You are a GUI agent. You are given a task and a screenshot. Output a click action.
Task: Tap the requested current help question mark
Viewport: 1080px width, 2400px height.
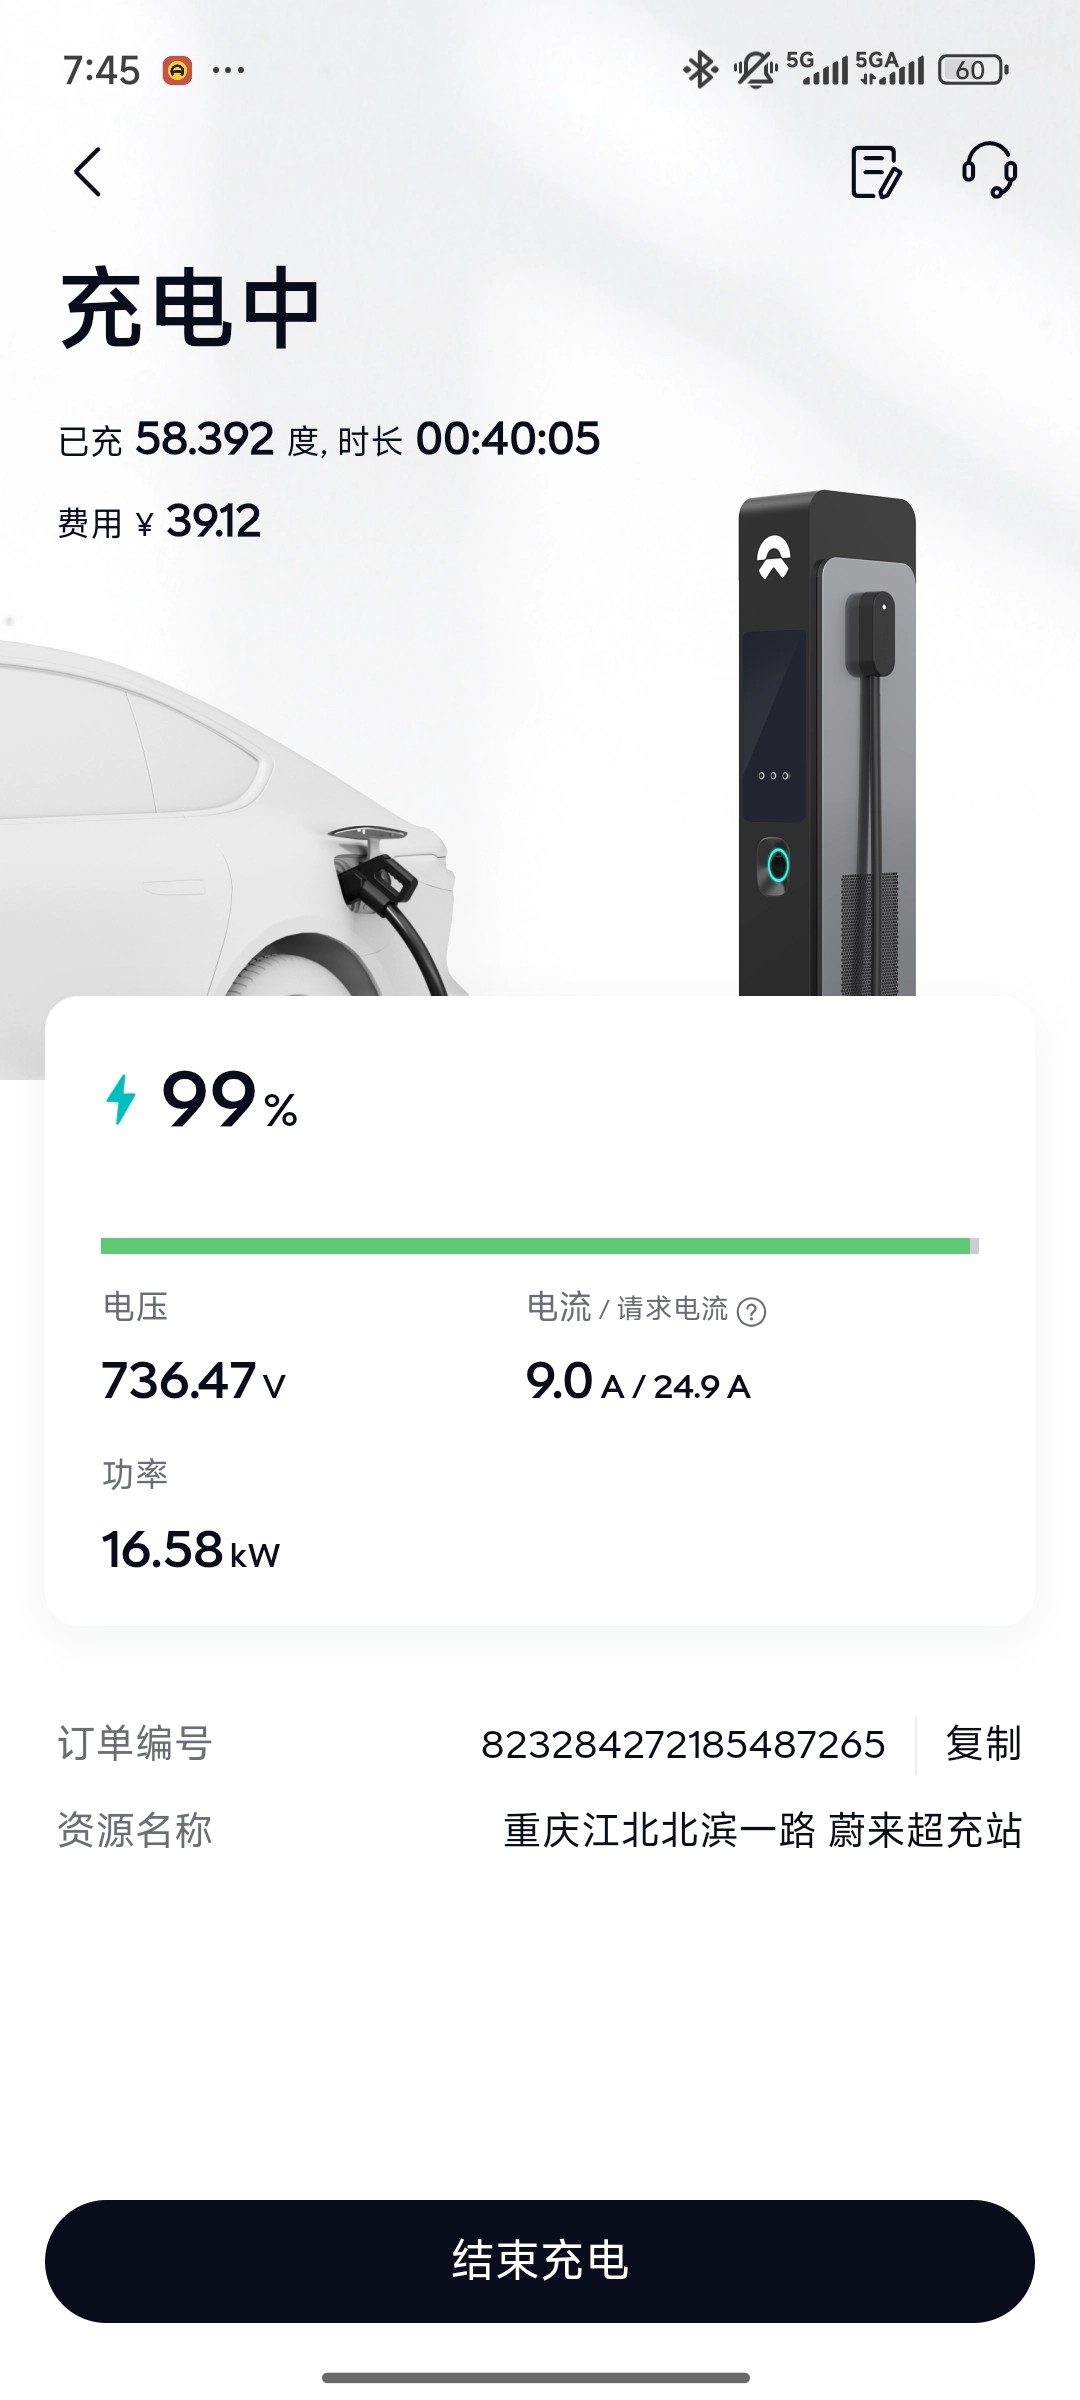click(x=751, y=1311)
